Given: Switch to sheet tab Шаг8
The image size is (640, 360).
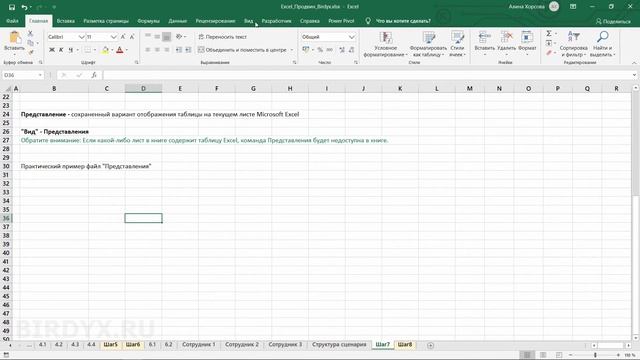Looking at the screenshot, I should click(x=405, y=344).
